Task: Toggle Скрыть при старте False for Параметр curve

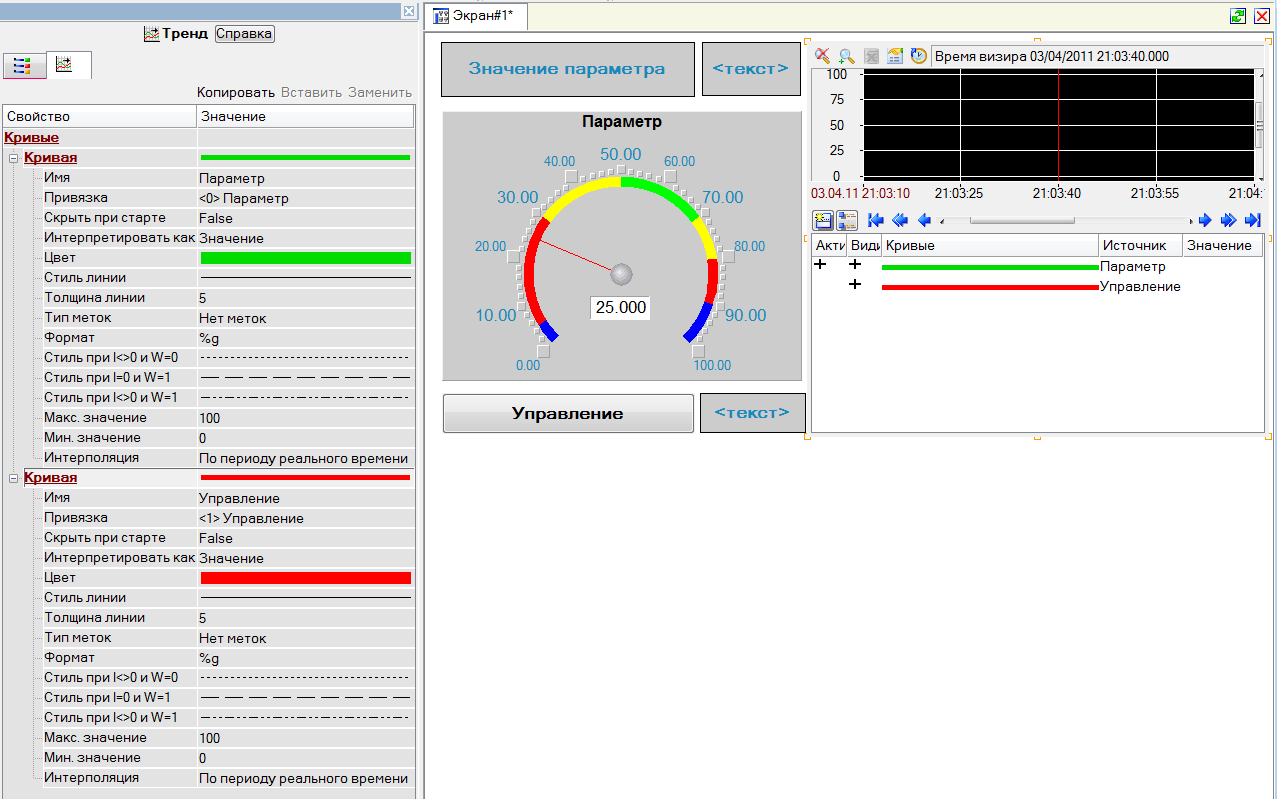Action: tap(306, 218)
